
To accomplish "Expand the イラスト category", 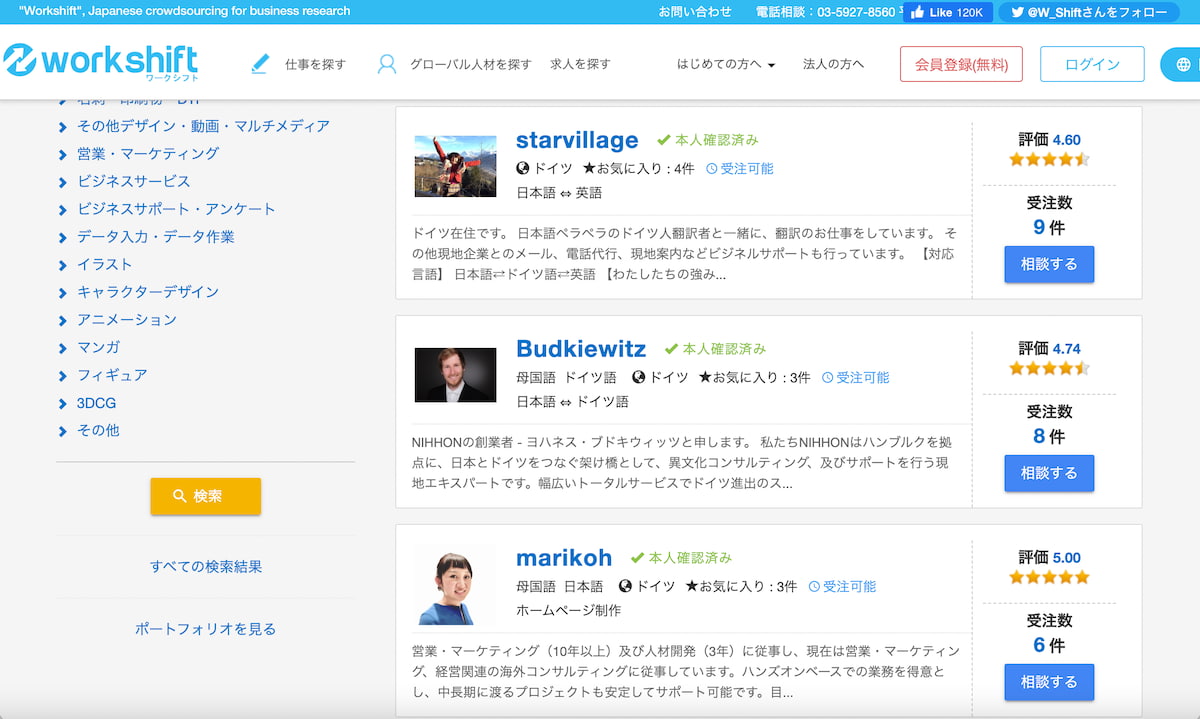I will (104, 264).
